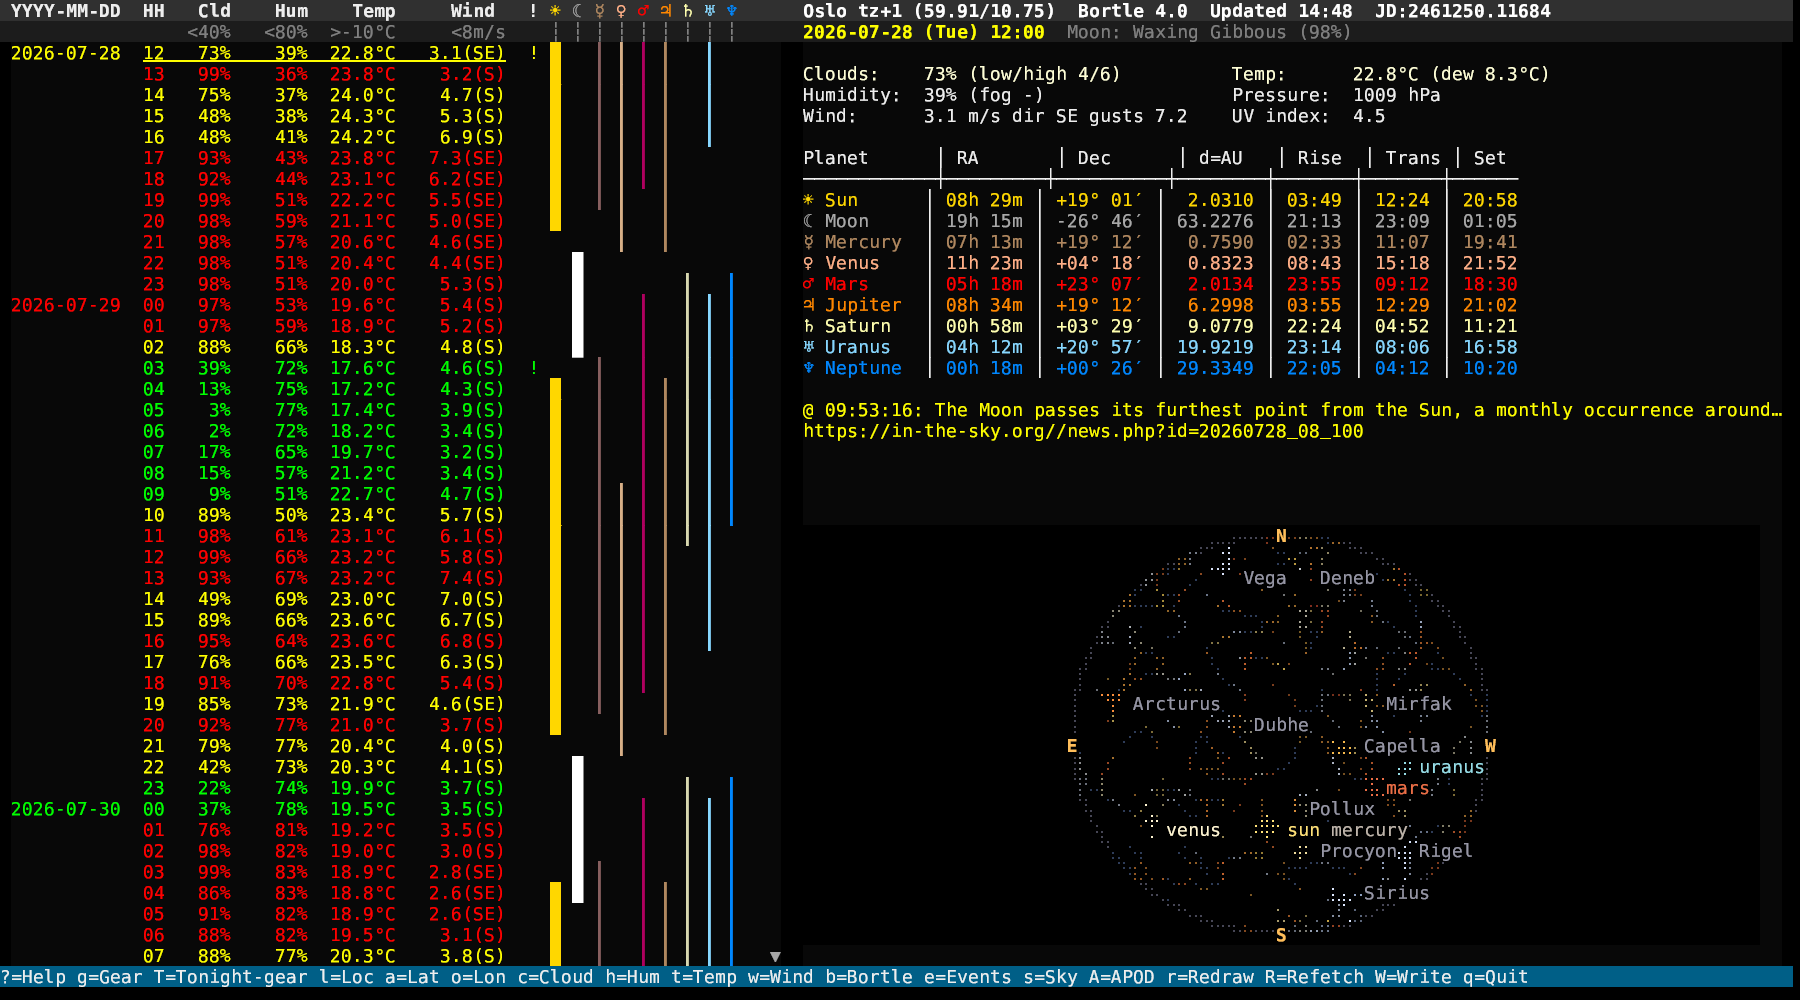Click the Sun symbol in the header row
Screen dimensions: 1800x1000
pos(555,11)
